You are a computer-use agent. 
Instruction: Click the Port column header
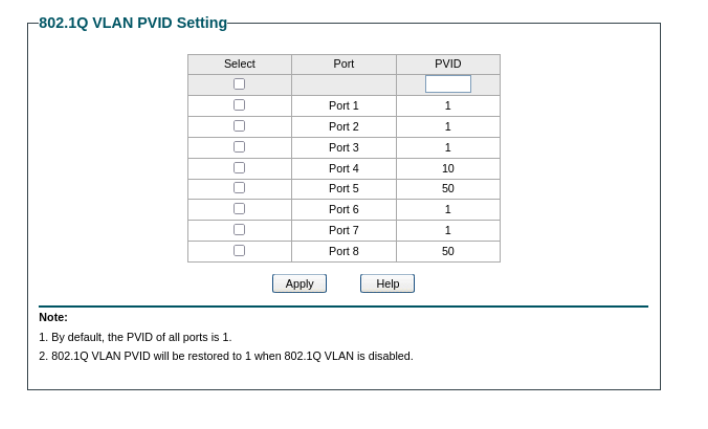[x=343, y=64]
